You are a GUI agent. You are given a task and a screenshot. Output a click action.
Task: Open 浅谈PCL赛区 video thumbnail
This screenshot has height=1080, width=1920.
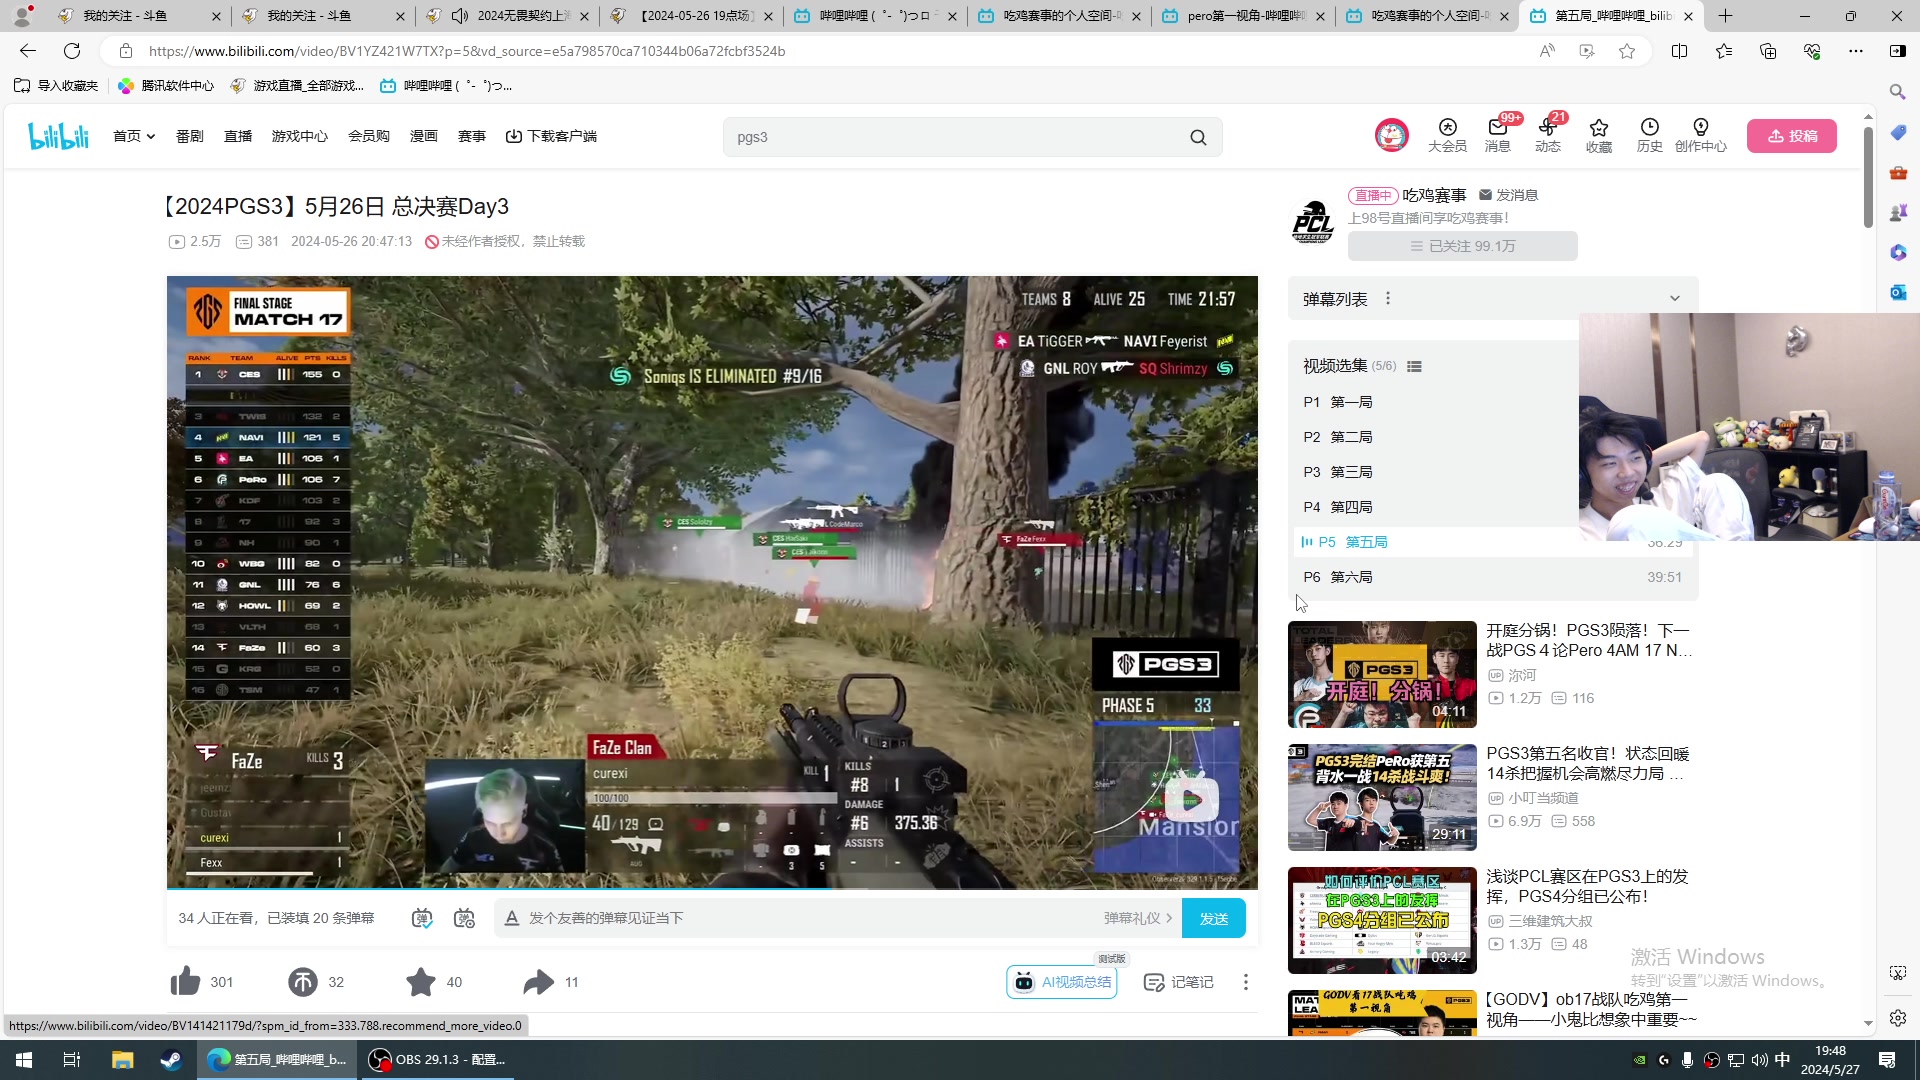1382,920
